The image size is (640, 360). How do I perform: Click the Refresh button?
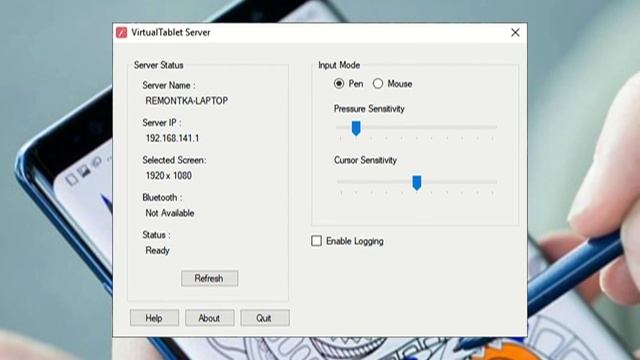[x=209, y=278]
